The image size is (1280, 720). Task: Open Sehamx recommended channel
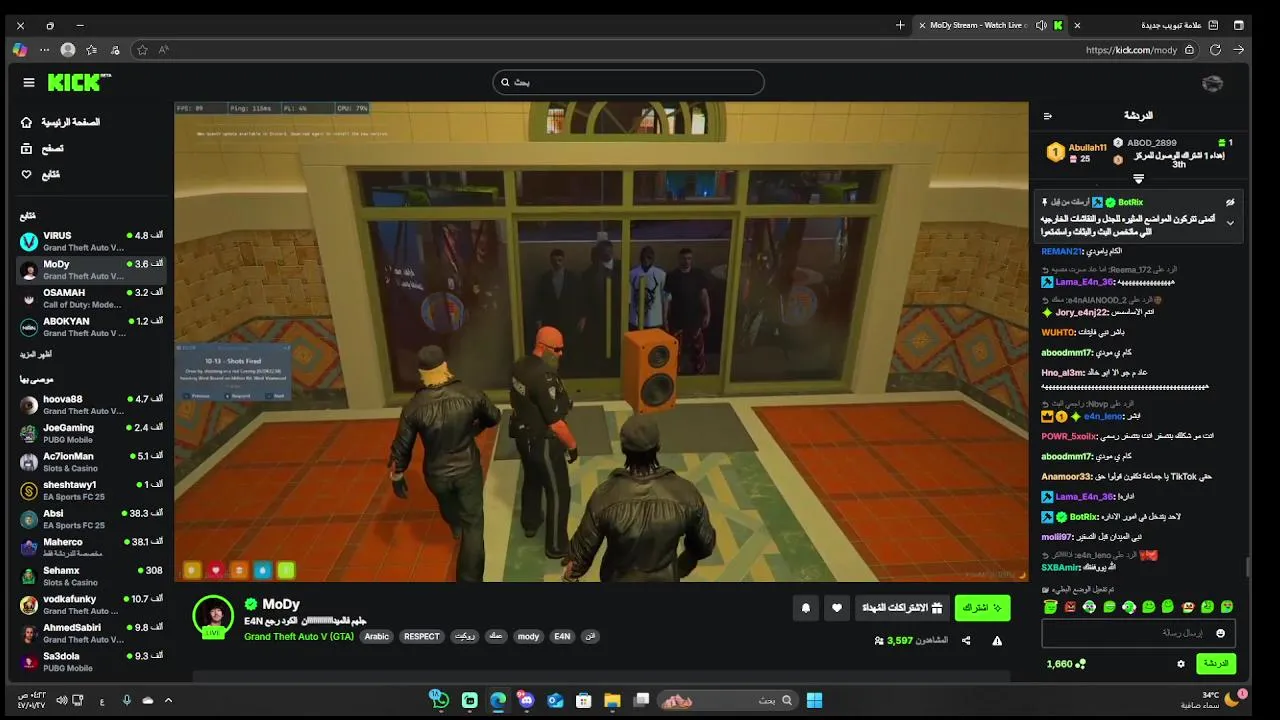[x=91, y=576]
